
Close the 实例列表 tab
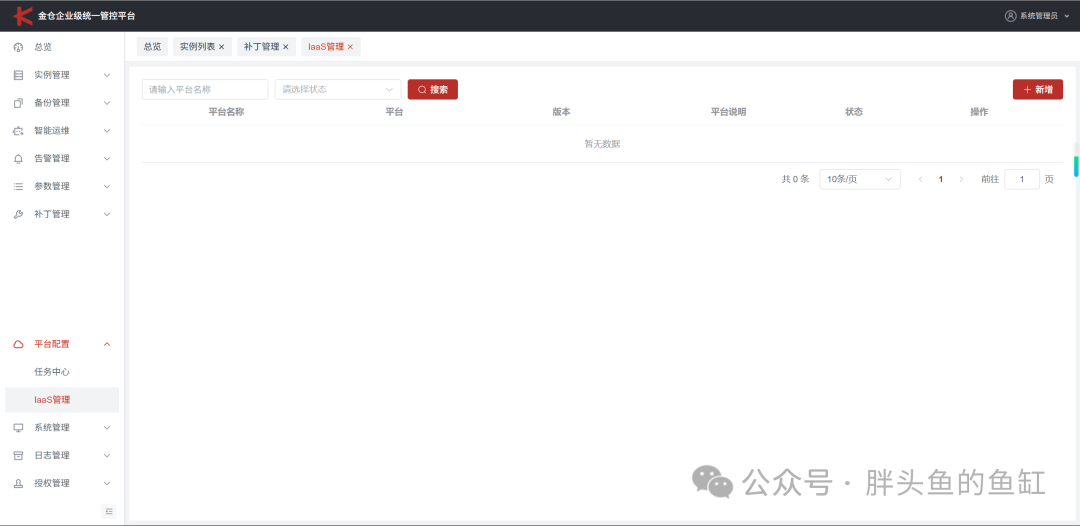(x=221, y=47)
